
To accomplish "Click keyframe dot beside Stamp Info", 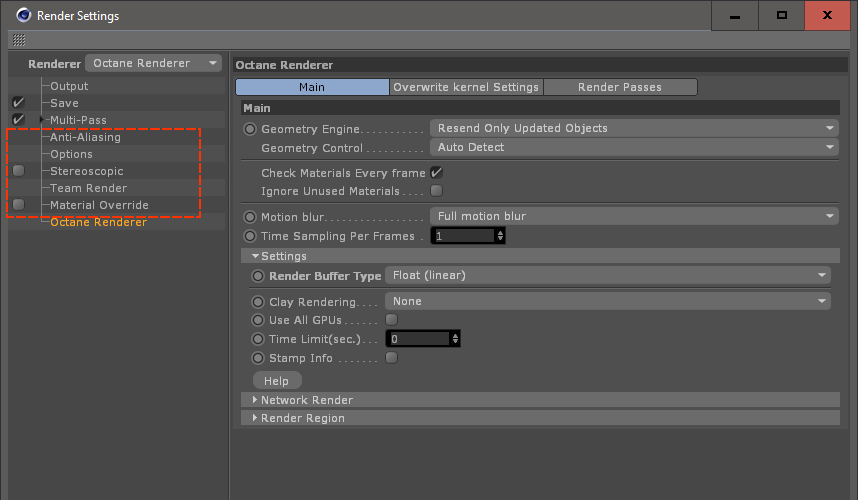I will click(259, 358).
